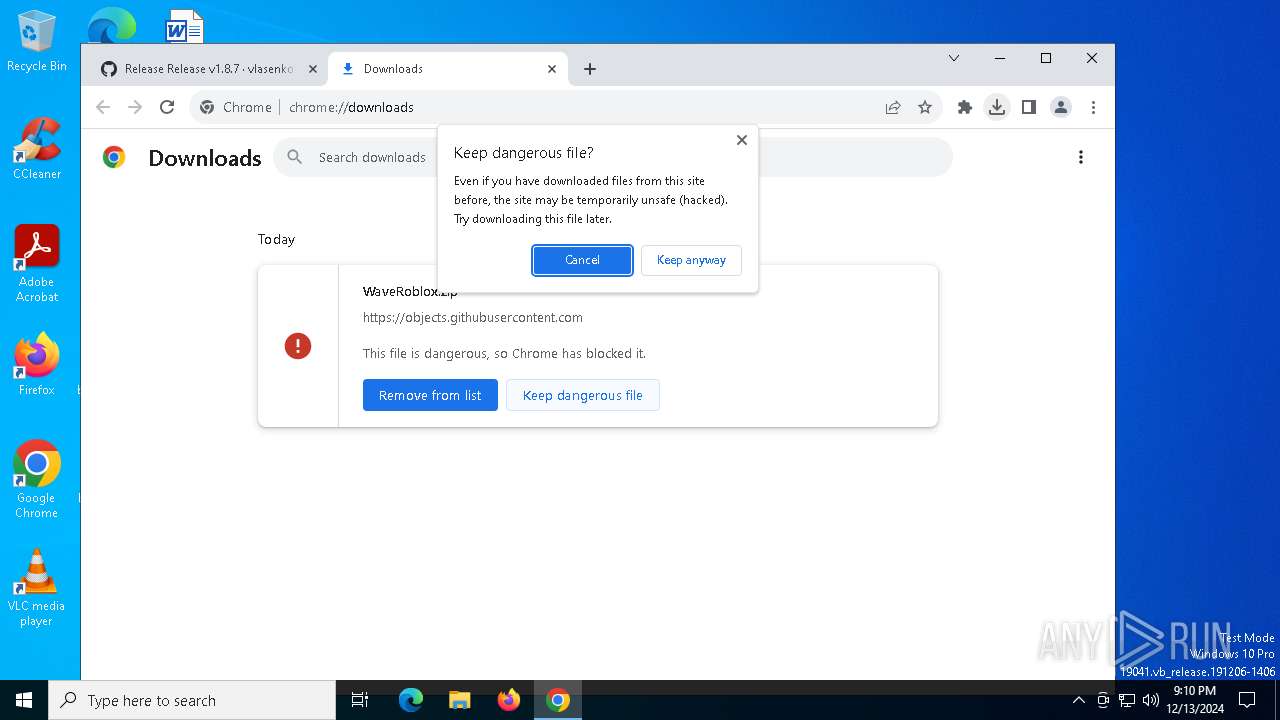The image size is (1280, 720).
Task: Open Chrome three-dot menu
Action: click(1093, 107)
